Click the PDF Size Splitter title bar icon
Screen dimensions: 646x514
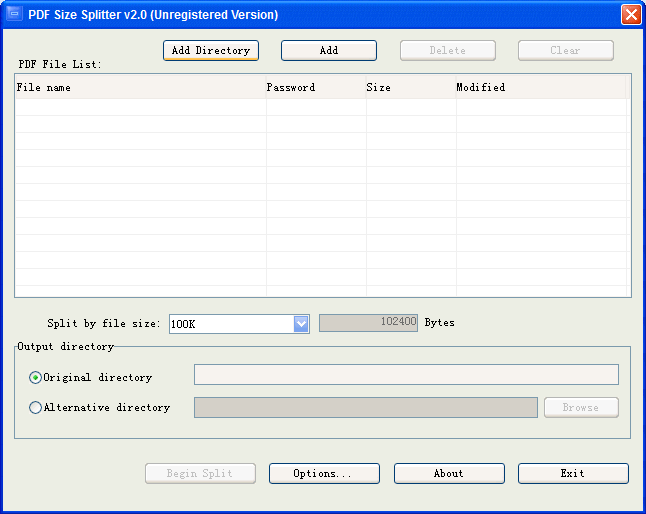tap(15, 15)
